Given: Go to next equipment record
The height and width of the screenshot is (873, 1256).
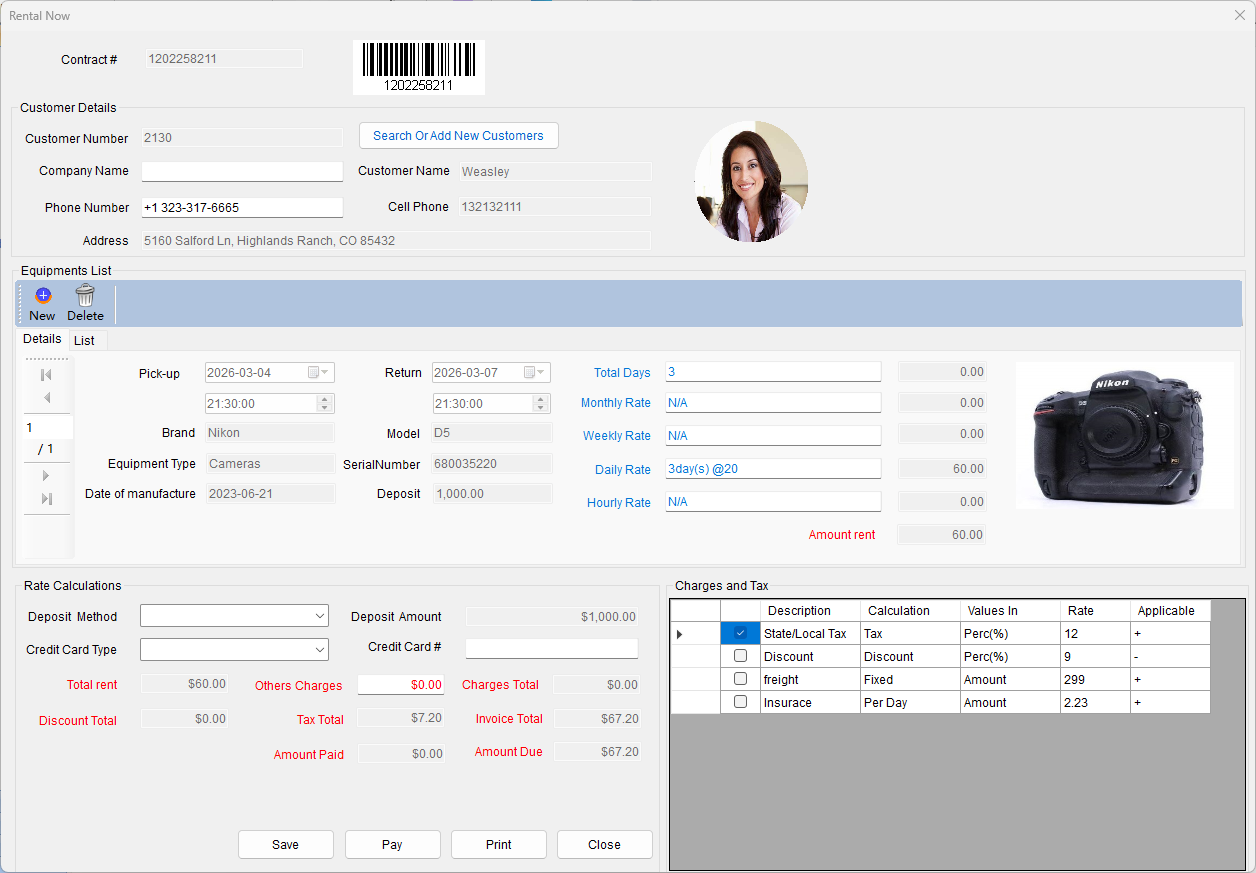Looking at the screenshot, I should pos(46,476).
